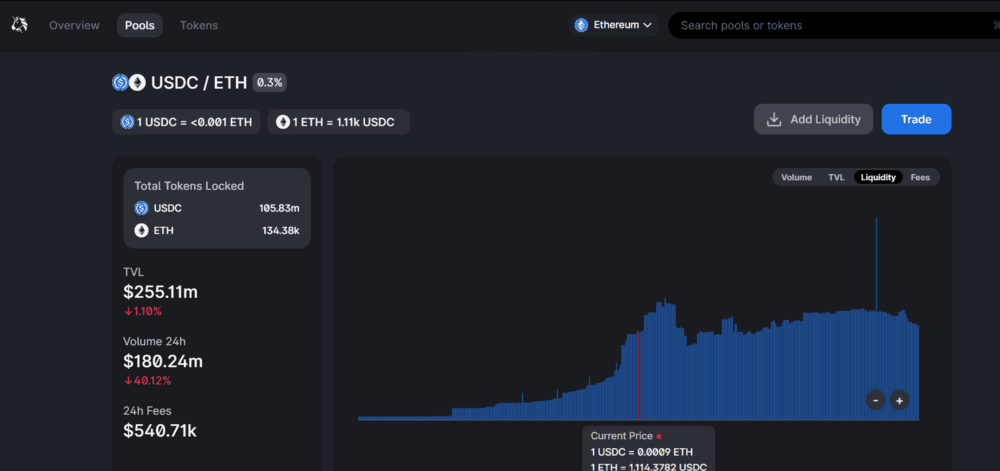Click the Volume 24h value $180.24m
1000x471 pixels.
tap(163, 361)
